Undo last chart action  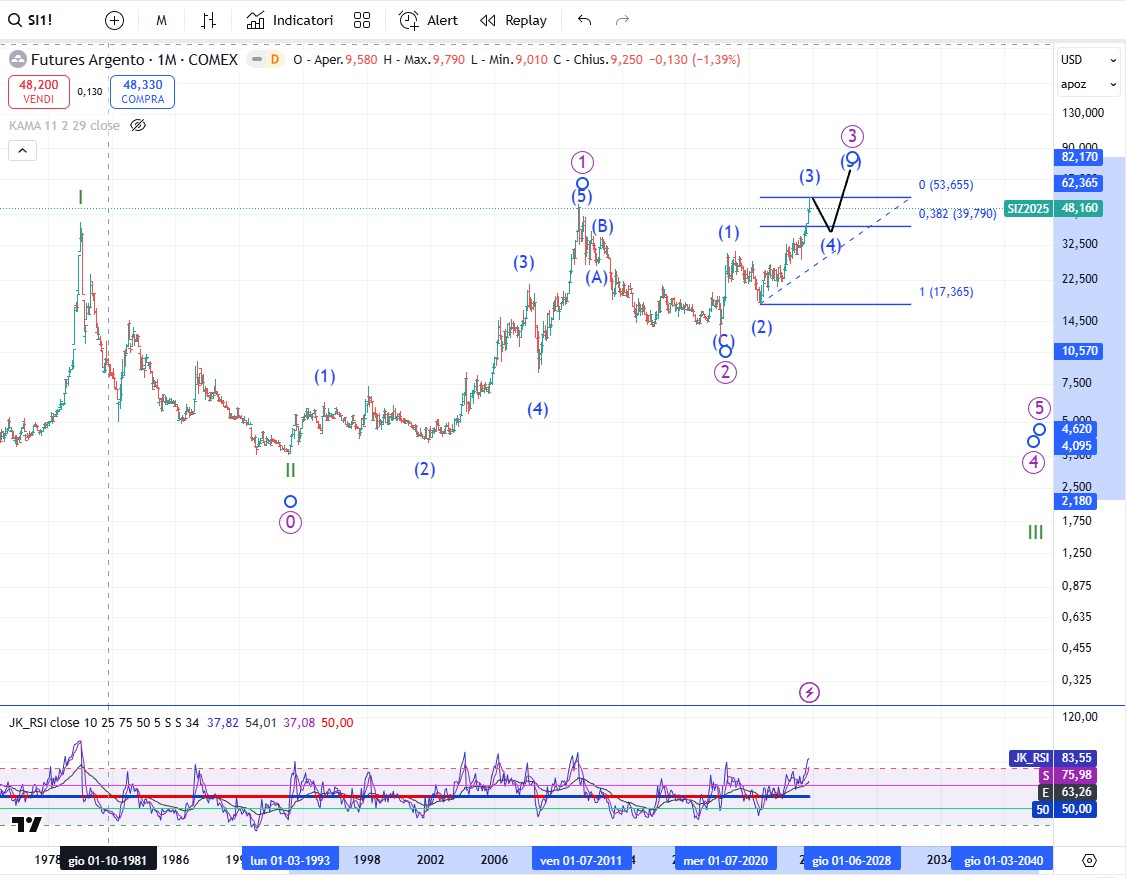tap(585, 21)
